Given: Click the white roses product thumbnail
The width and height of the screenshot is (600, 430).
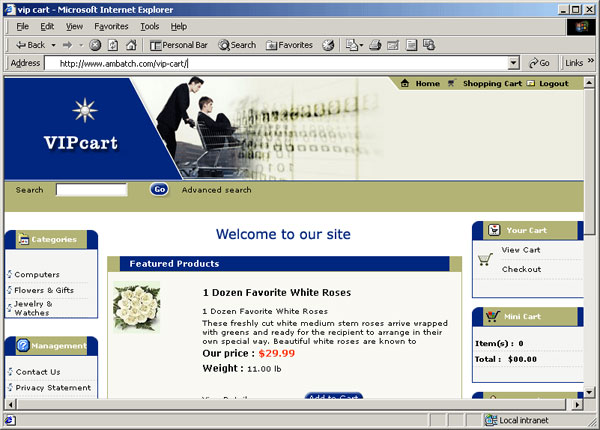Looking at the screenshot, I should tap(137, 309).
